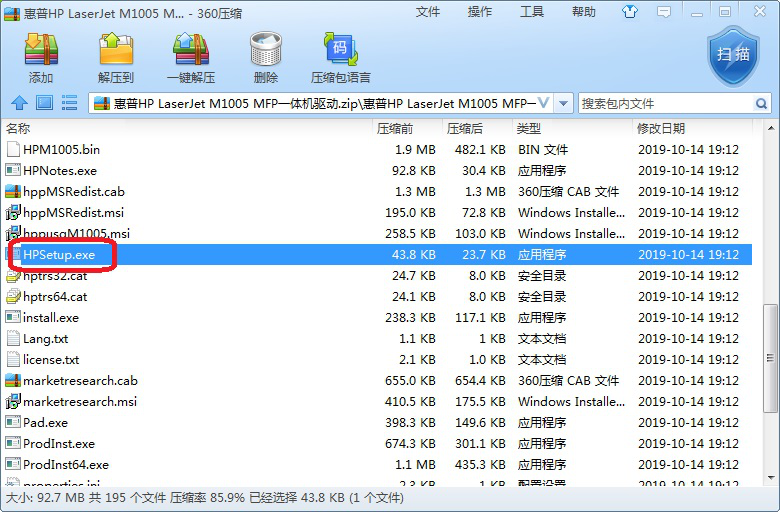Click the archive path address bar
The width and height of the screenshot is (780, 512).
pos(321,103)
